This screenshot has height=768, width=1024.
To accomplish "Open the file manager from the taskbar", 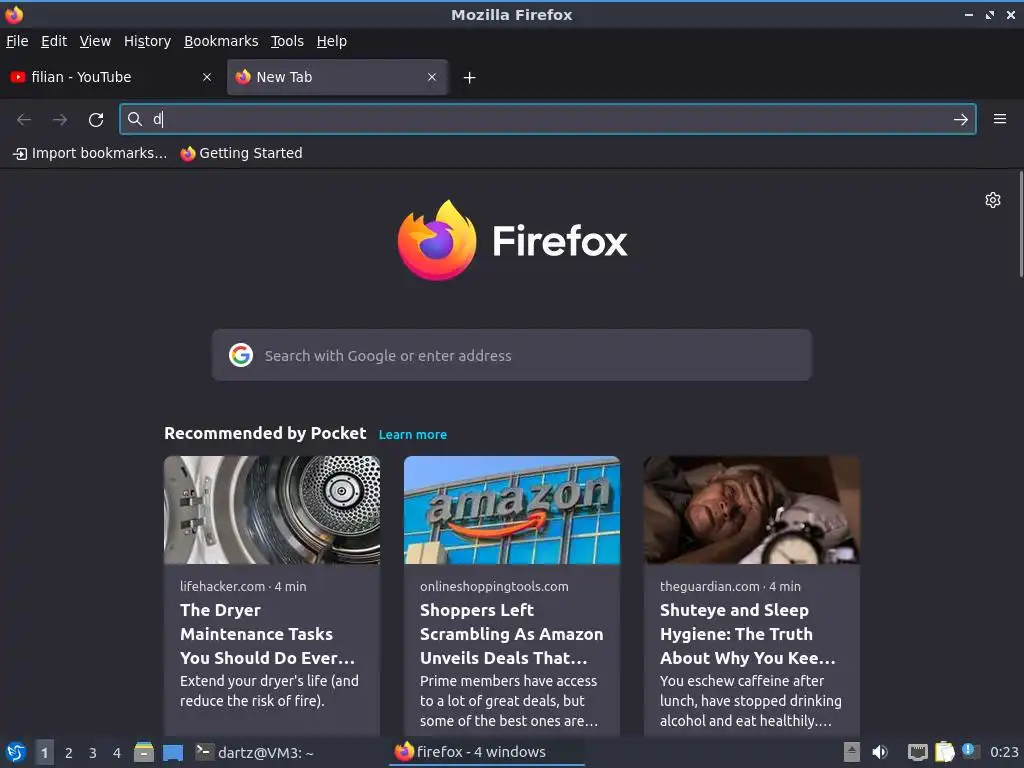I will (x=144, y=752).
